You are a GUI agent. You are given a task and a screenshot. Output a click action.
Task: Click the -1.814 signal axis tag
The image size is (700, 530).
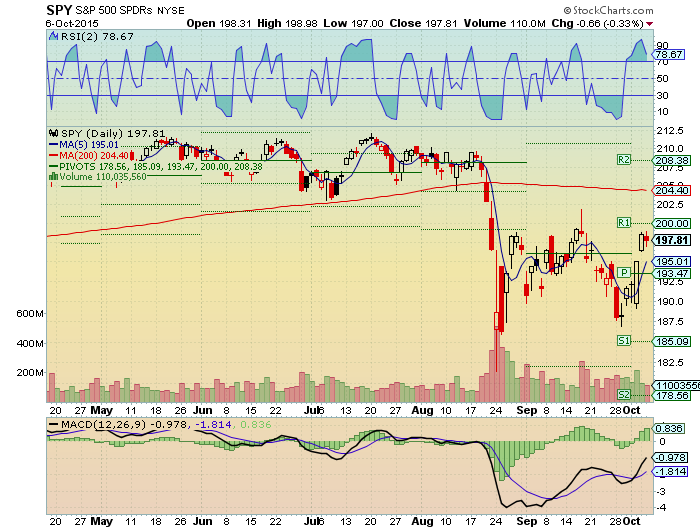click(670, 472)
